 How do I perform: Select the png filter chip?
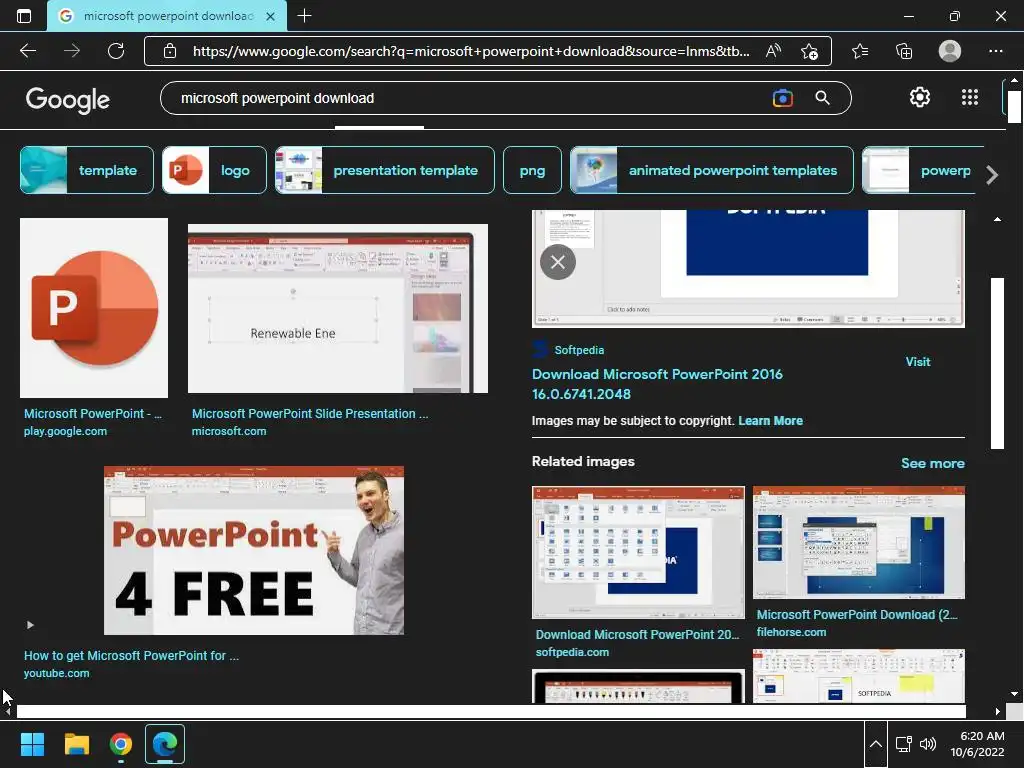(532, 170)
